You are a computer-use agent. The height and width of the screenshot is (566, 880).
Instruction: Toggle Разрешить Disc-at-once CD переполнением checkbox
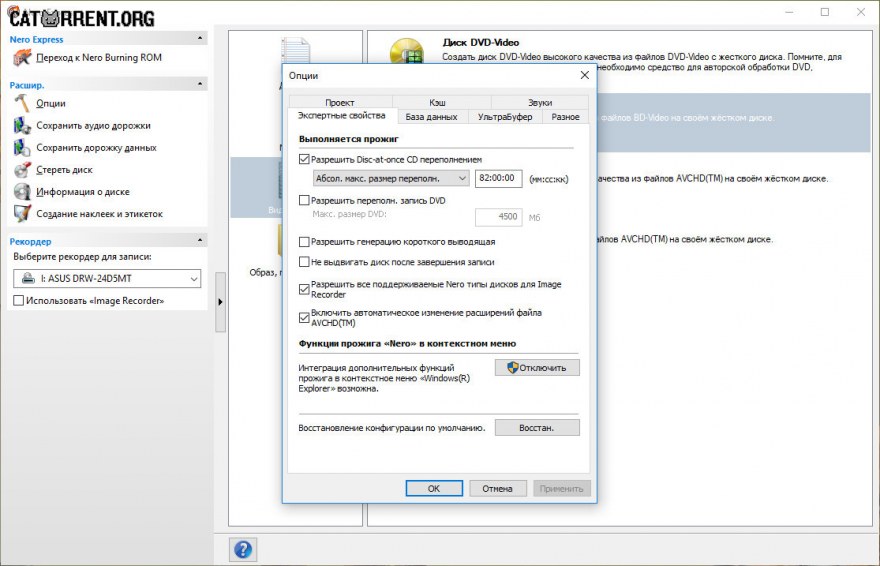[304, 159]
